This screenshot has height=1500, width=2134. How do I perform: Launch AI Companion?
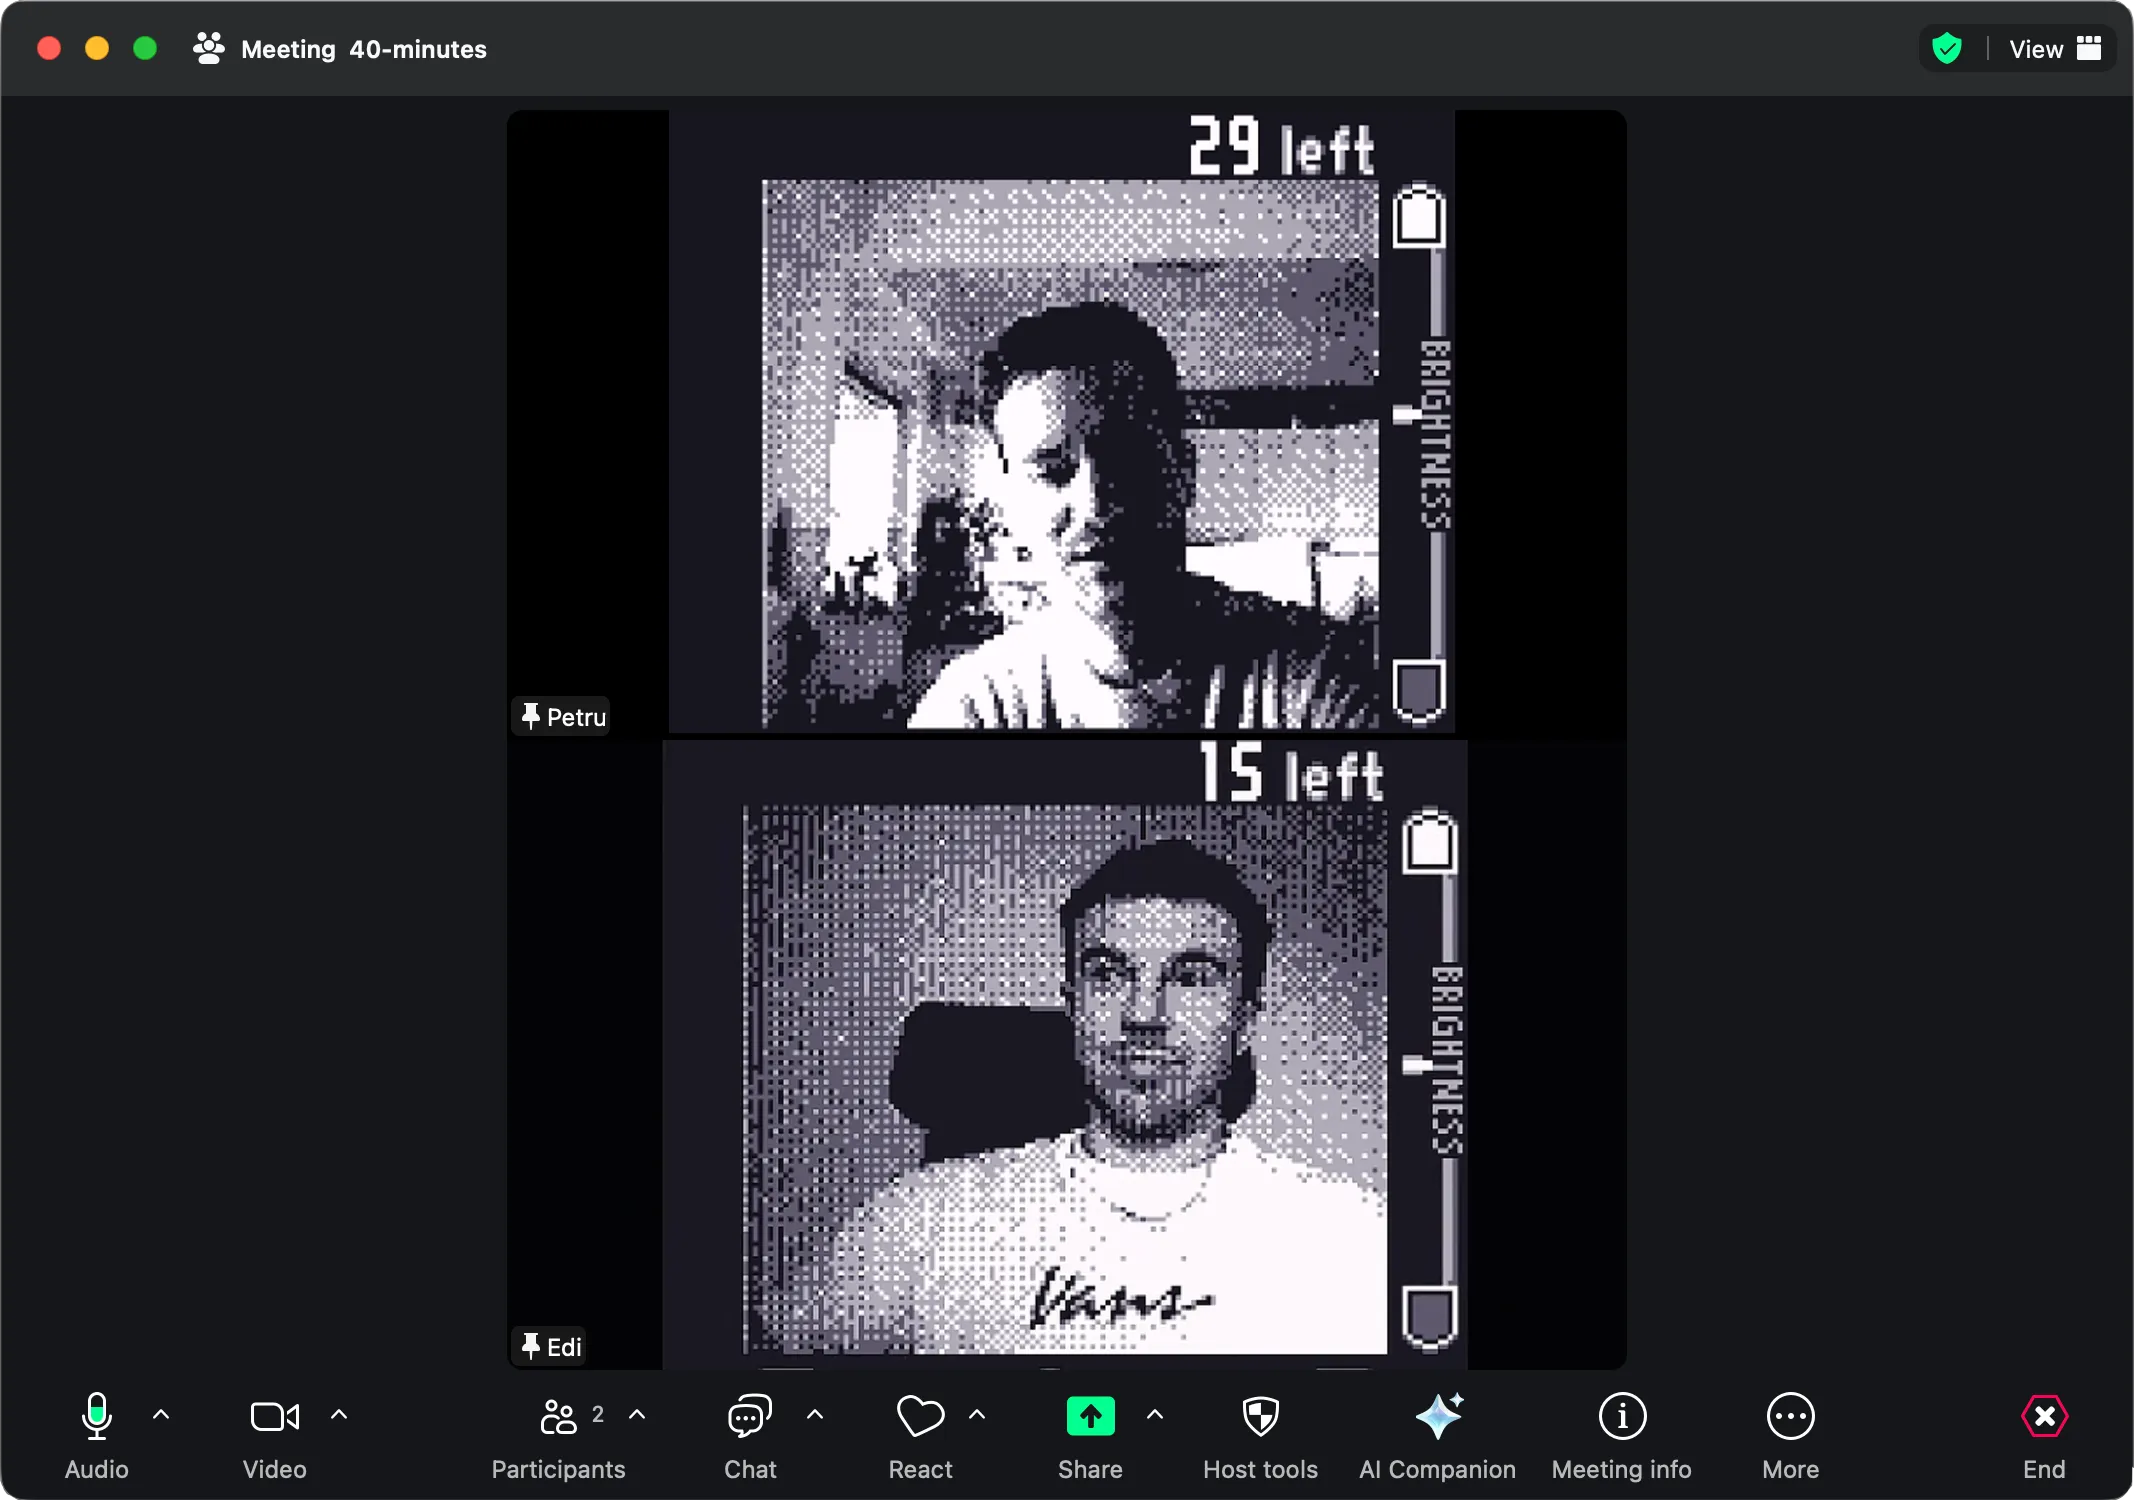point(1437,1417)
